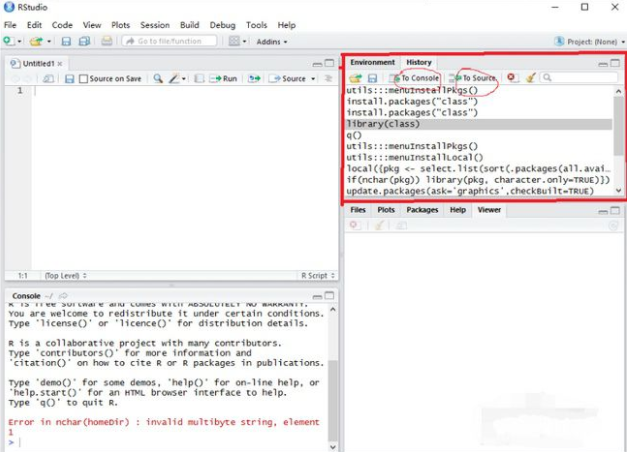Click the Open File folder icon
This screenshot has height=452, width=627.
pyautogui.click(x=35, y=41)
